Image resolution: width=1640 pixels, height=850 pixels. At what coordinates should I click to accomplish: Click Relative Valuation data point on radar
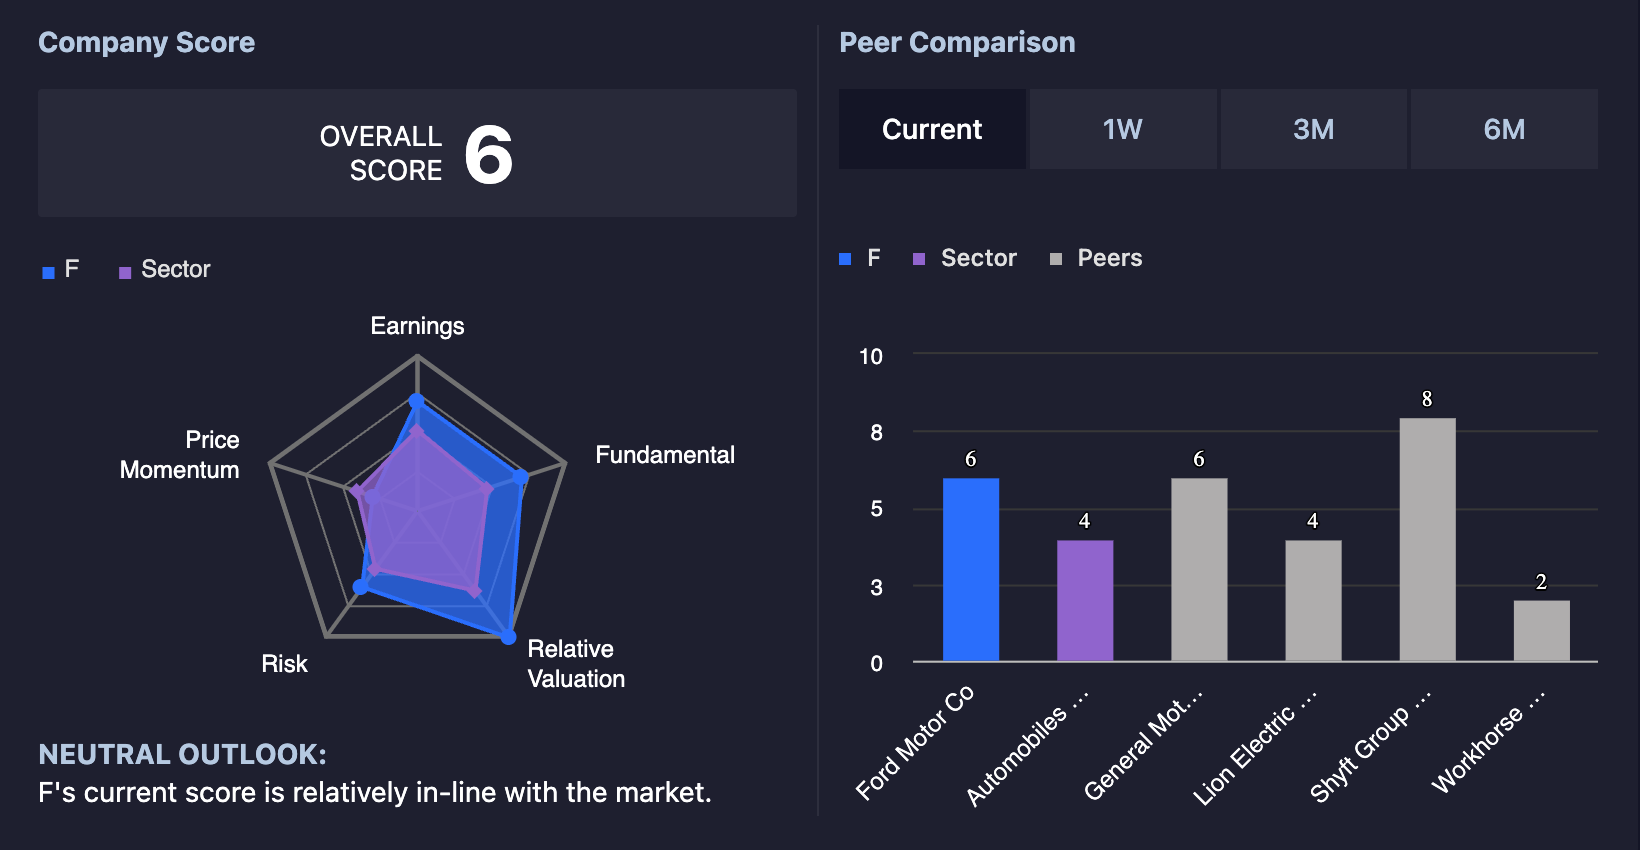point(508,637)
